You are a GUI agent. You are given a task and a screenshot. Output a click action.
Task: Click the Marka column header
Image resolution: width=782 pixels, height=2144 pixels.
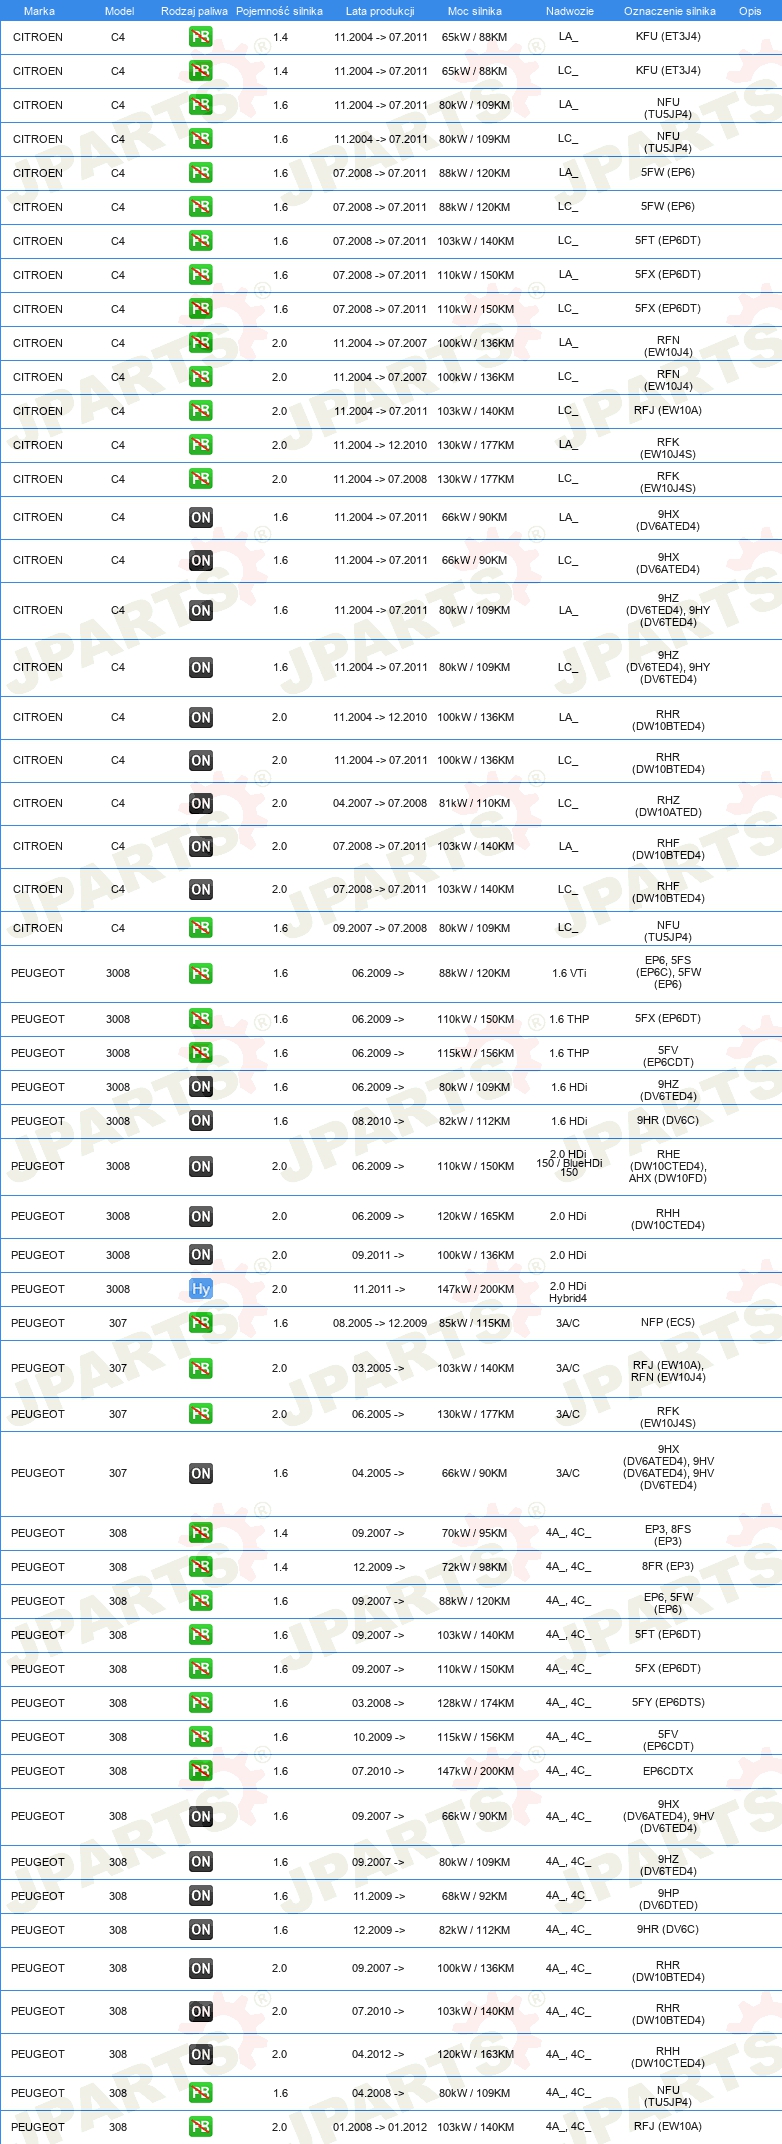pos(39,11)
